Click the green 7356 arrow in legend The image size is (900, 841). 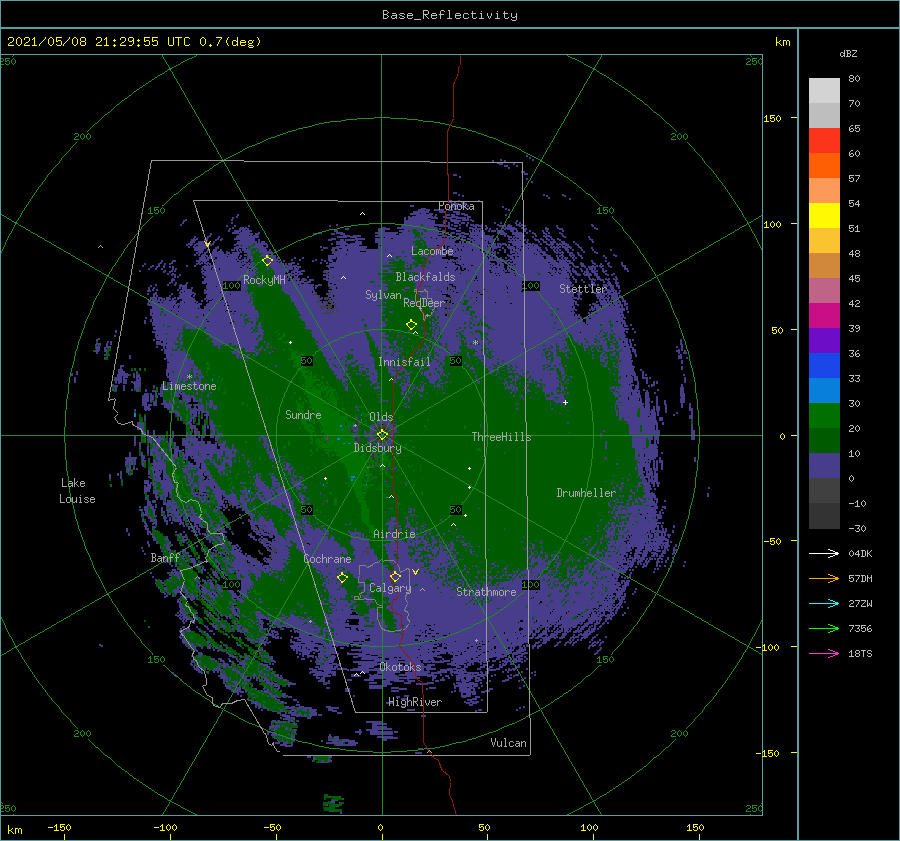(x=824, y=629)
